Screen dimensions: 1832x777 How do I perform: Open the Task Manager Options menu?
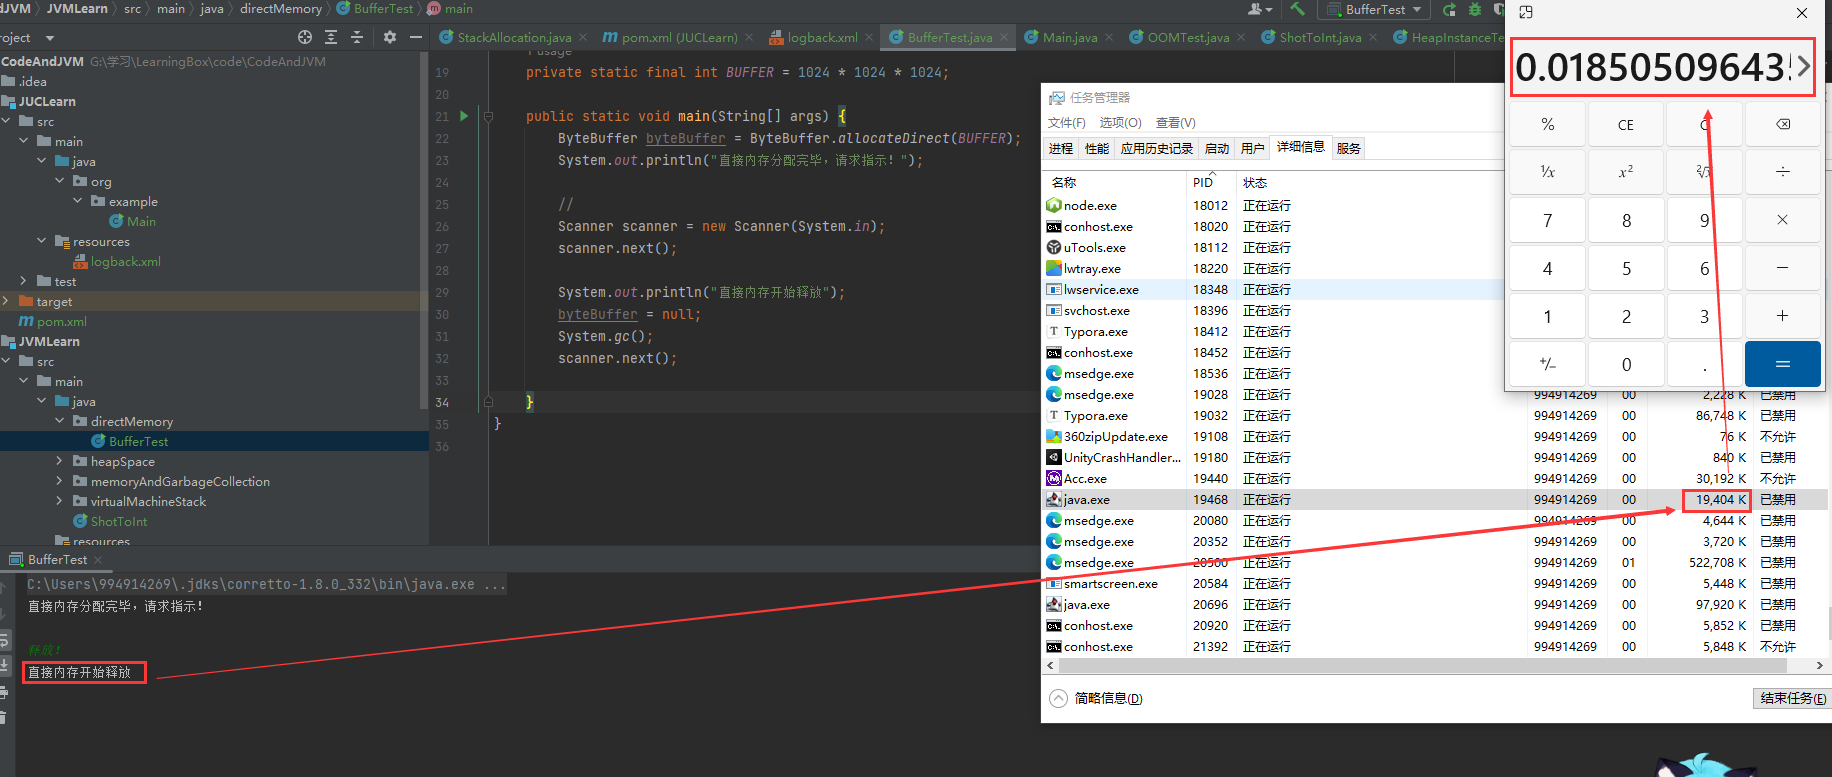pos(1120,122)
